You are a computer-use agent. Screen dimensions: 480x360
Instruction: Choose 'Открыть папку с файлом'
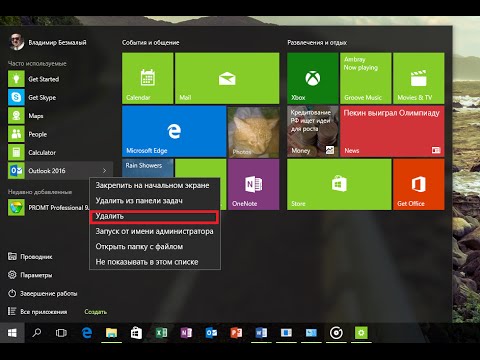tap(155, 247)
